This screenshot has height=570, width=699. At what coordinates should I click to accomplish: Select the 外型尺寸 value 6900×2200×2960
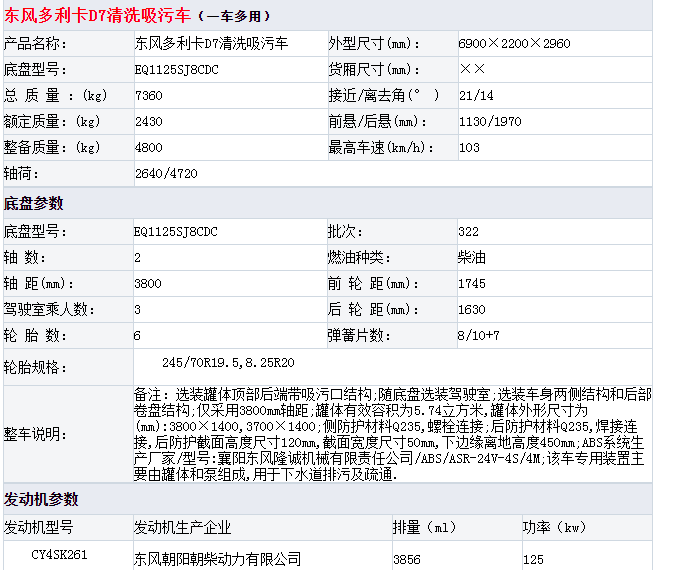pyautogui.click(x=514, y=44)
